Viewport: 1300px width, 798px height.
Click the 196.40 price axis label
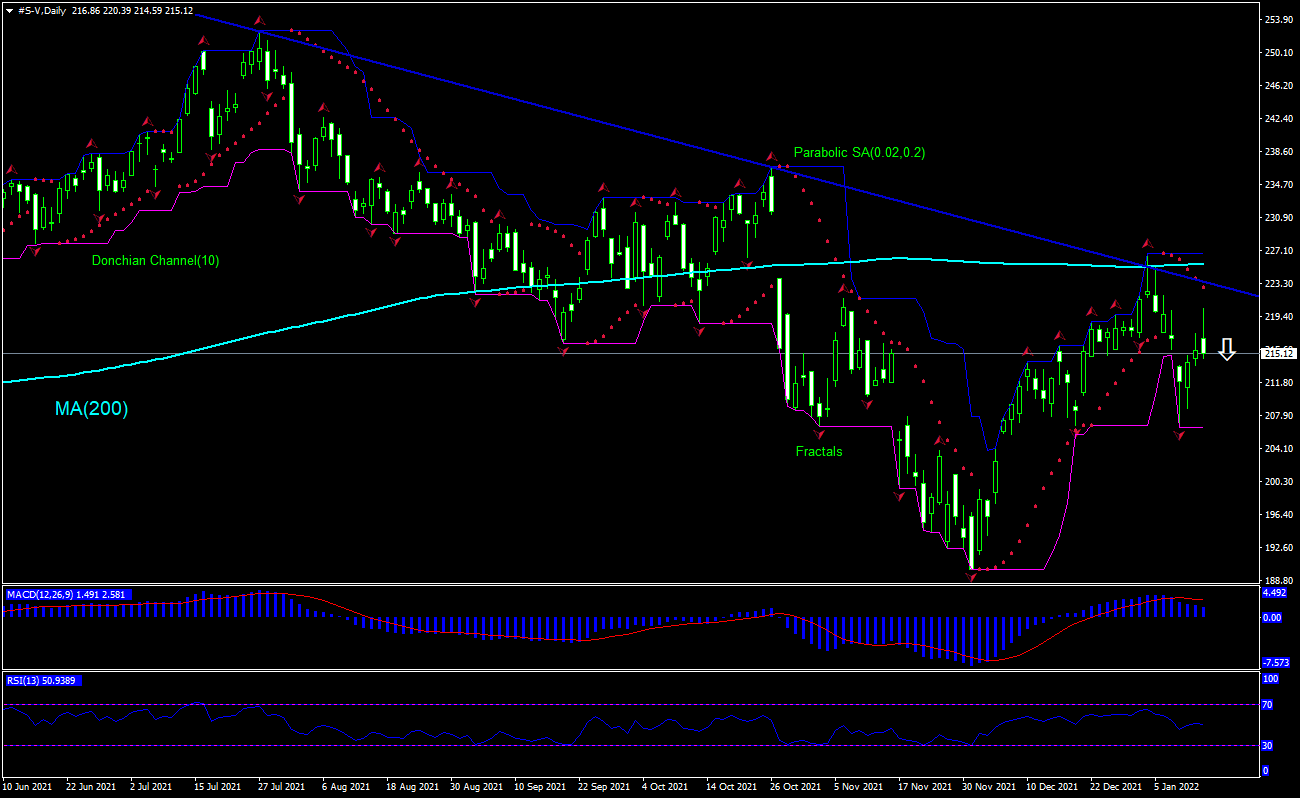(1279, 514)
